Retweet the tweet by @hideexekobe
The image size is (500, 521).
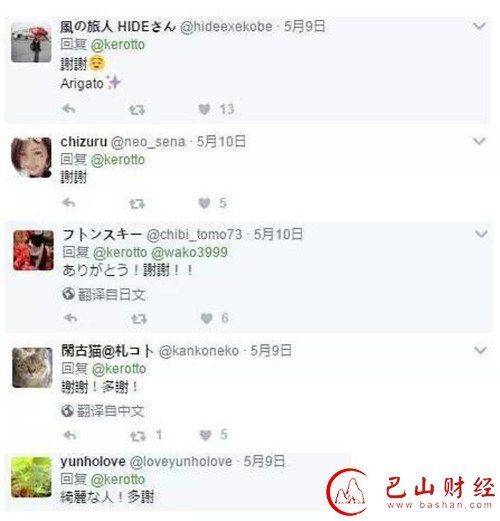[x=137, y=109]
